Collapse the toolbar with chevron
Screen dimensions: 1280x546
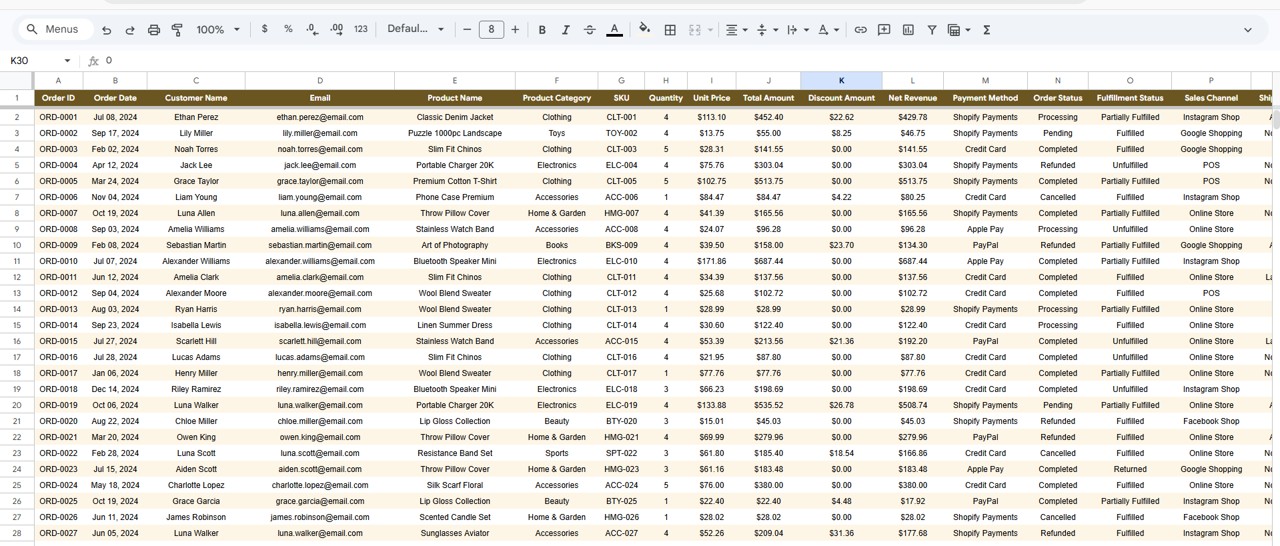click(x=1247, y=30)
